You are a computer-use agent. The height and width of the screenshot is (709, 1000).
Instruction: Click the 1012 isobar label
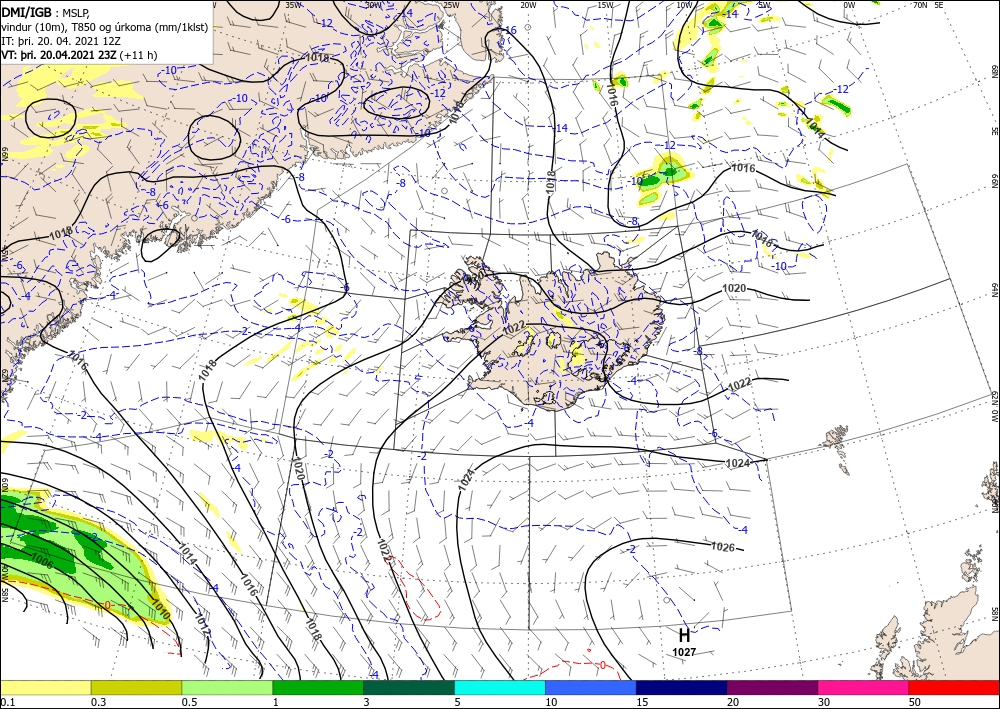tap(203, 626)
